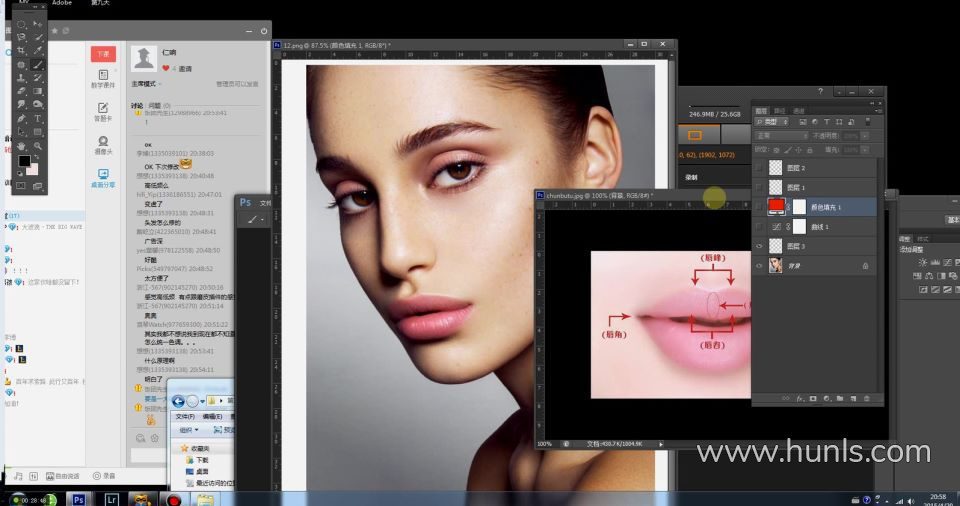Toggle lock all icon in Layers panel
This screenshot has width=960, height=506.
click(809, 149)
